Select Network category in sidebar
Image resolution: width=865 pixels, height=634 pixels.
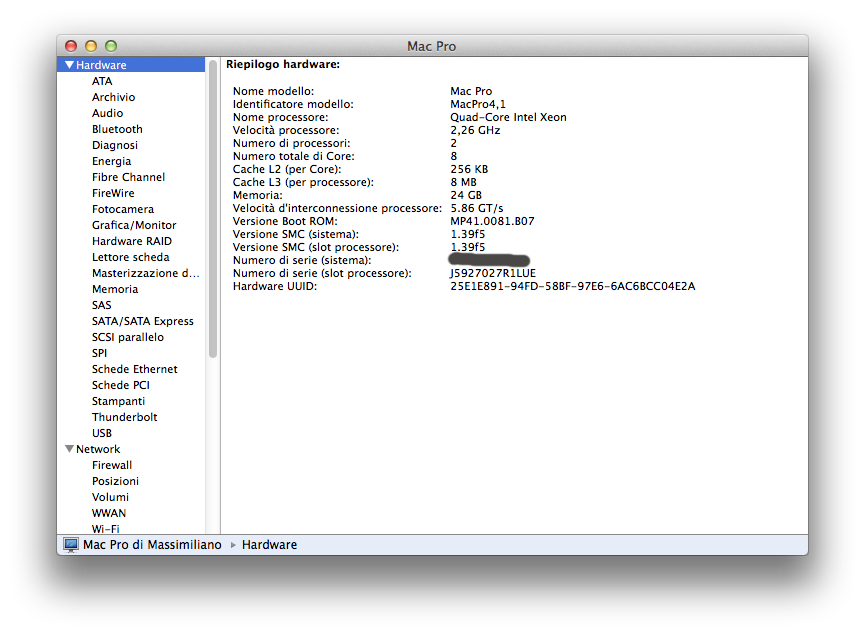pos(98,449)
